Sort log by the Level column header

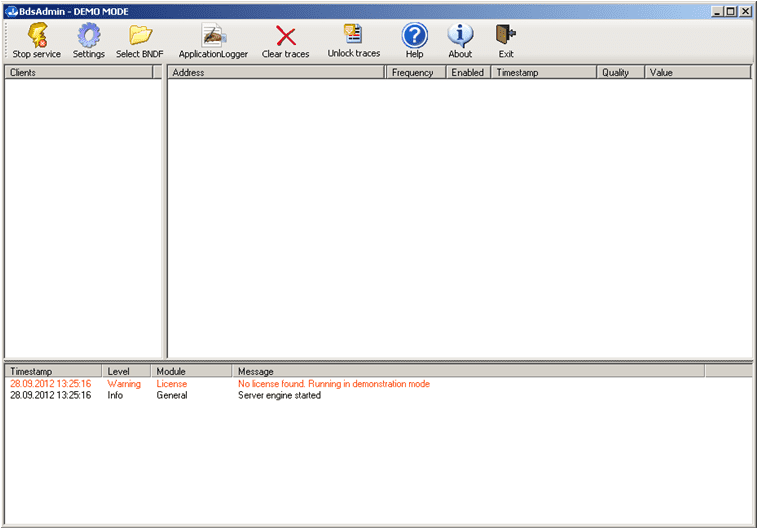coord(126,372)
